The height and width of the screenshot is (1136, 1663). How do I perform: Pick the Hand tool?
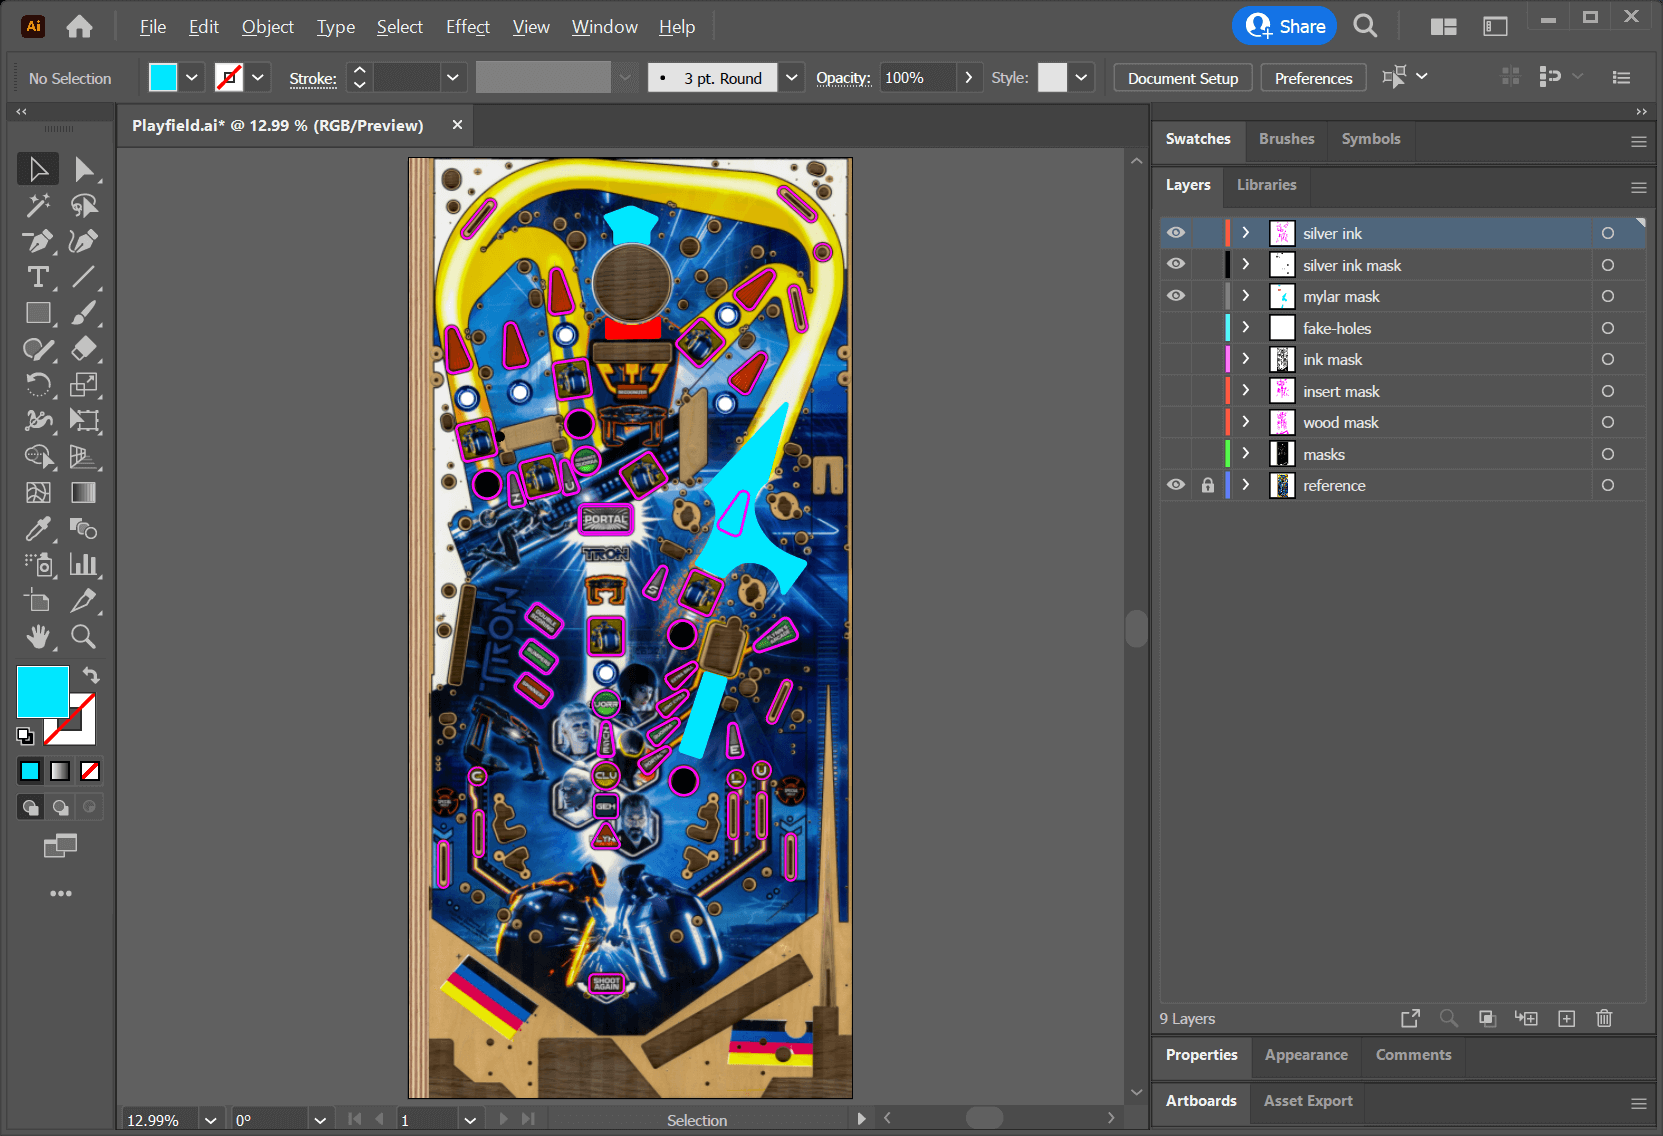[x=38, y=637]
